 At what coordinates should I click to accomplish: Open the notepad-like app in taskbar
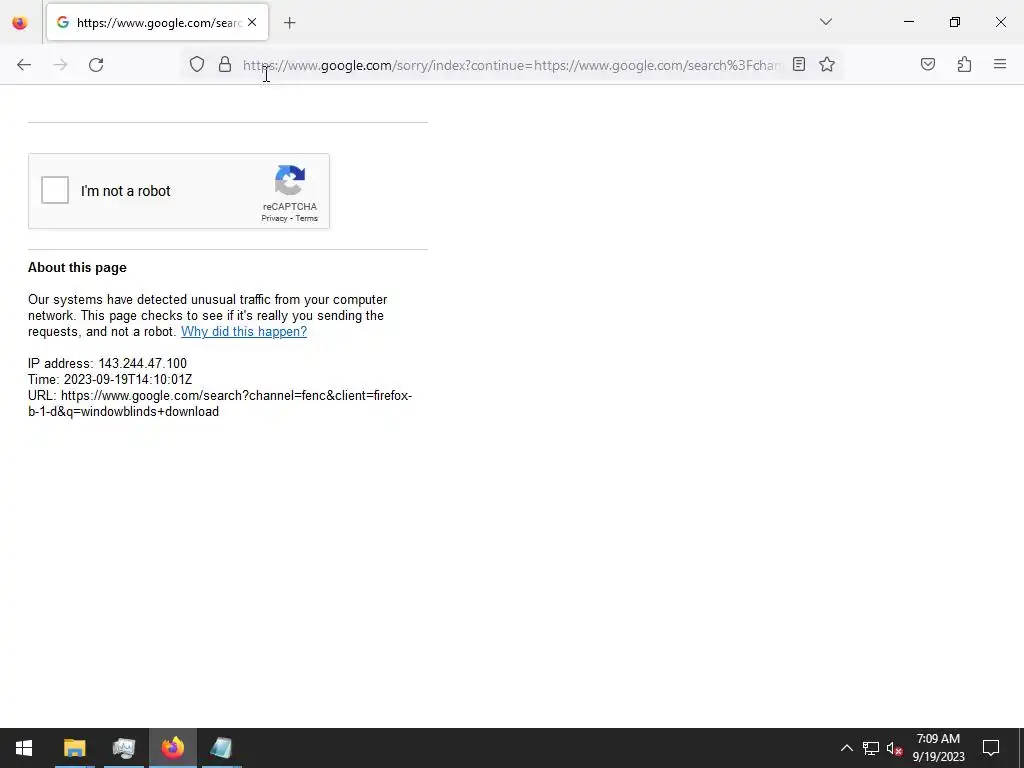[x=222, y=748]
